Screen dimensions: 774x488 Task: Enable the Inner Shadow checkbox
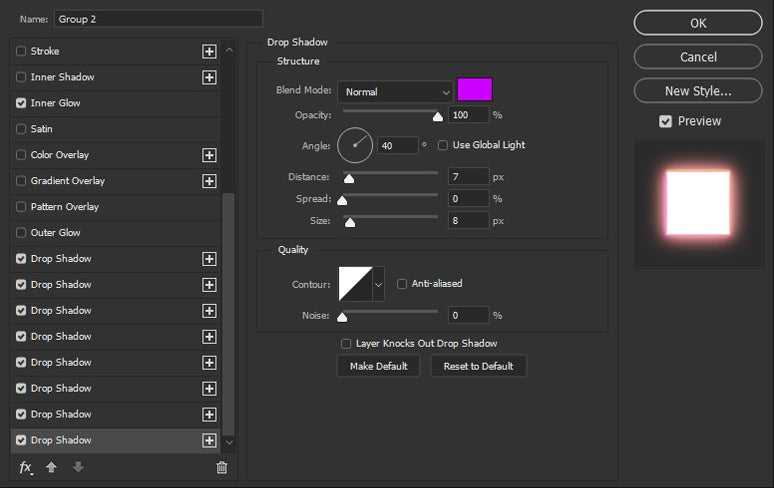click(x=21, y=77)
